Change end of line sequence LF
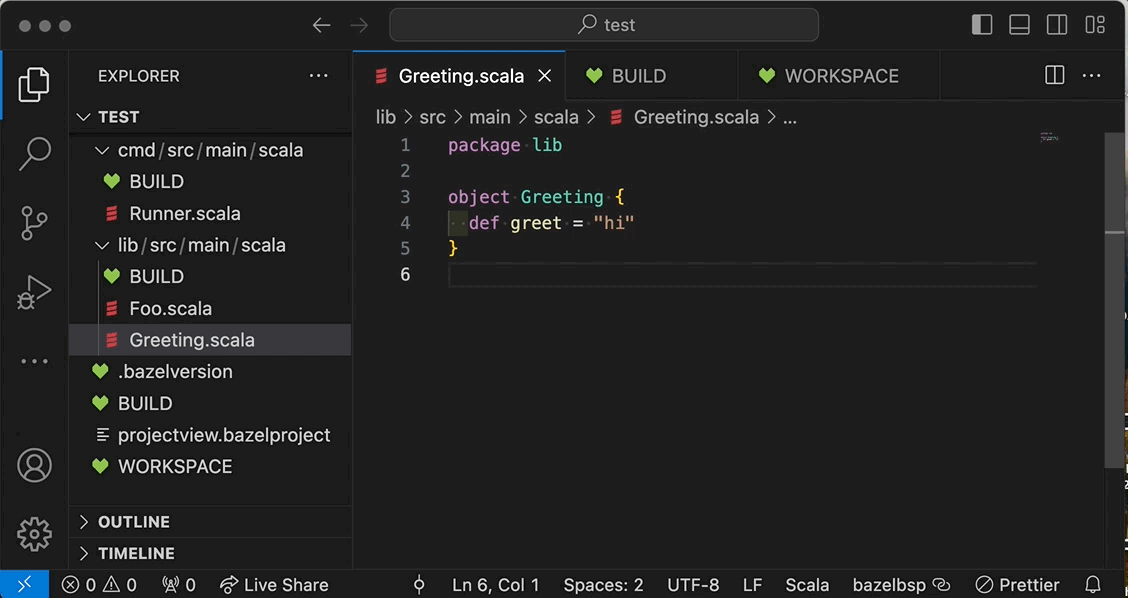The height and width of the screenshot is (598, 1128). [752, 585]
